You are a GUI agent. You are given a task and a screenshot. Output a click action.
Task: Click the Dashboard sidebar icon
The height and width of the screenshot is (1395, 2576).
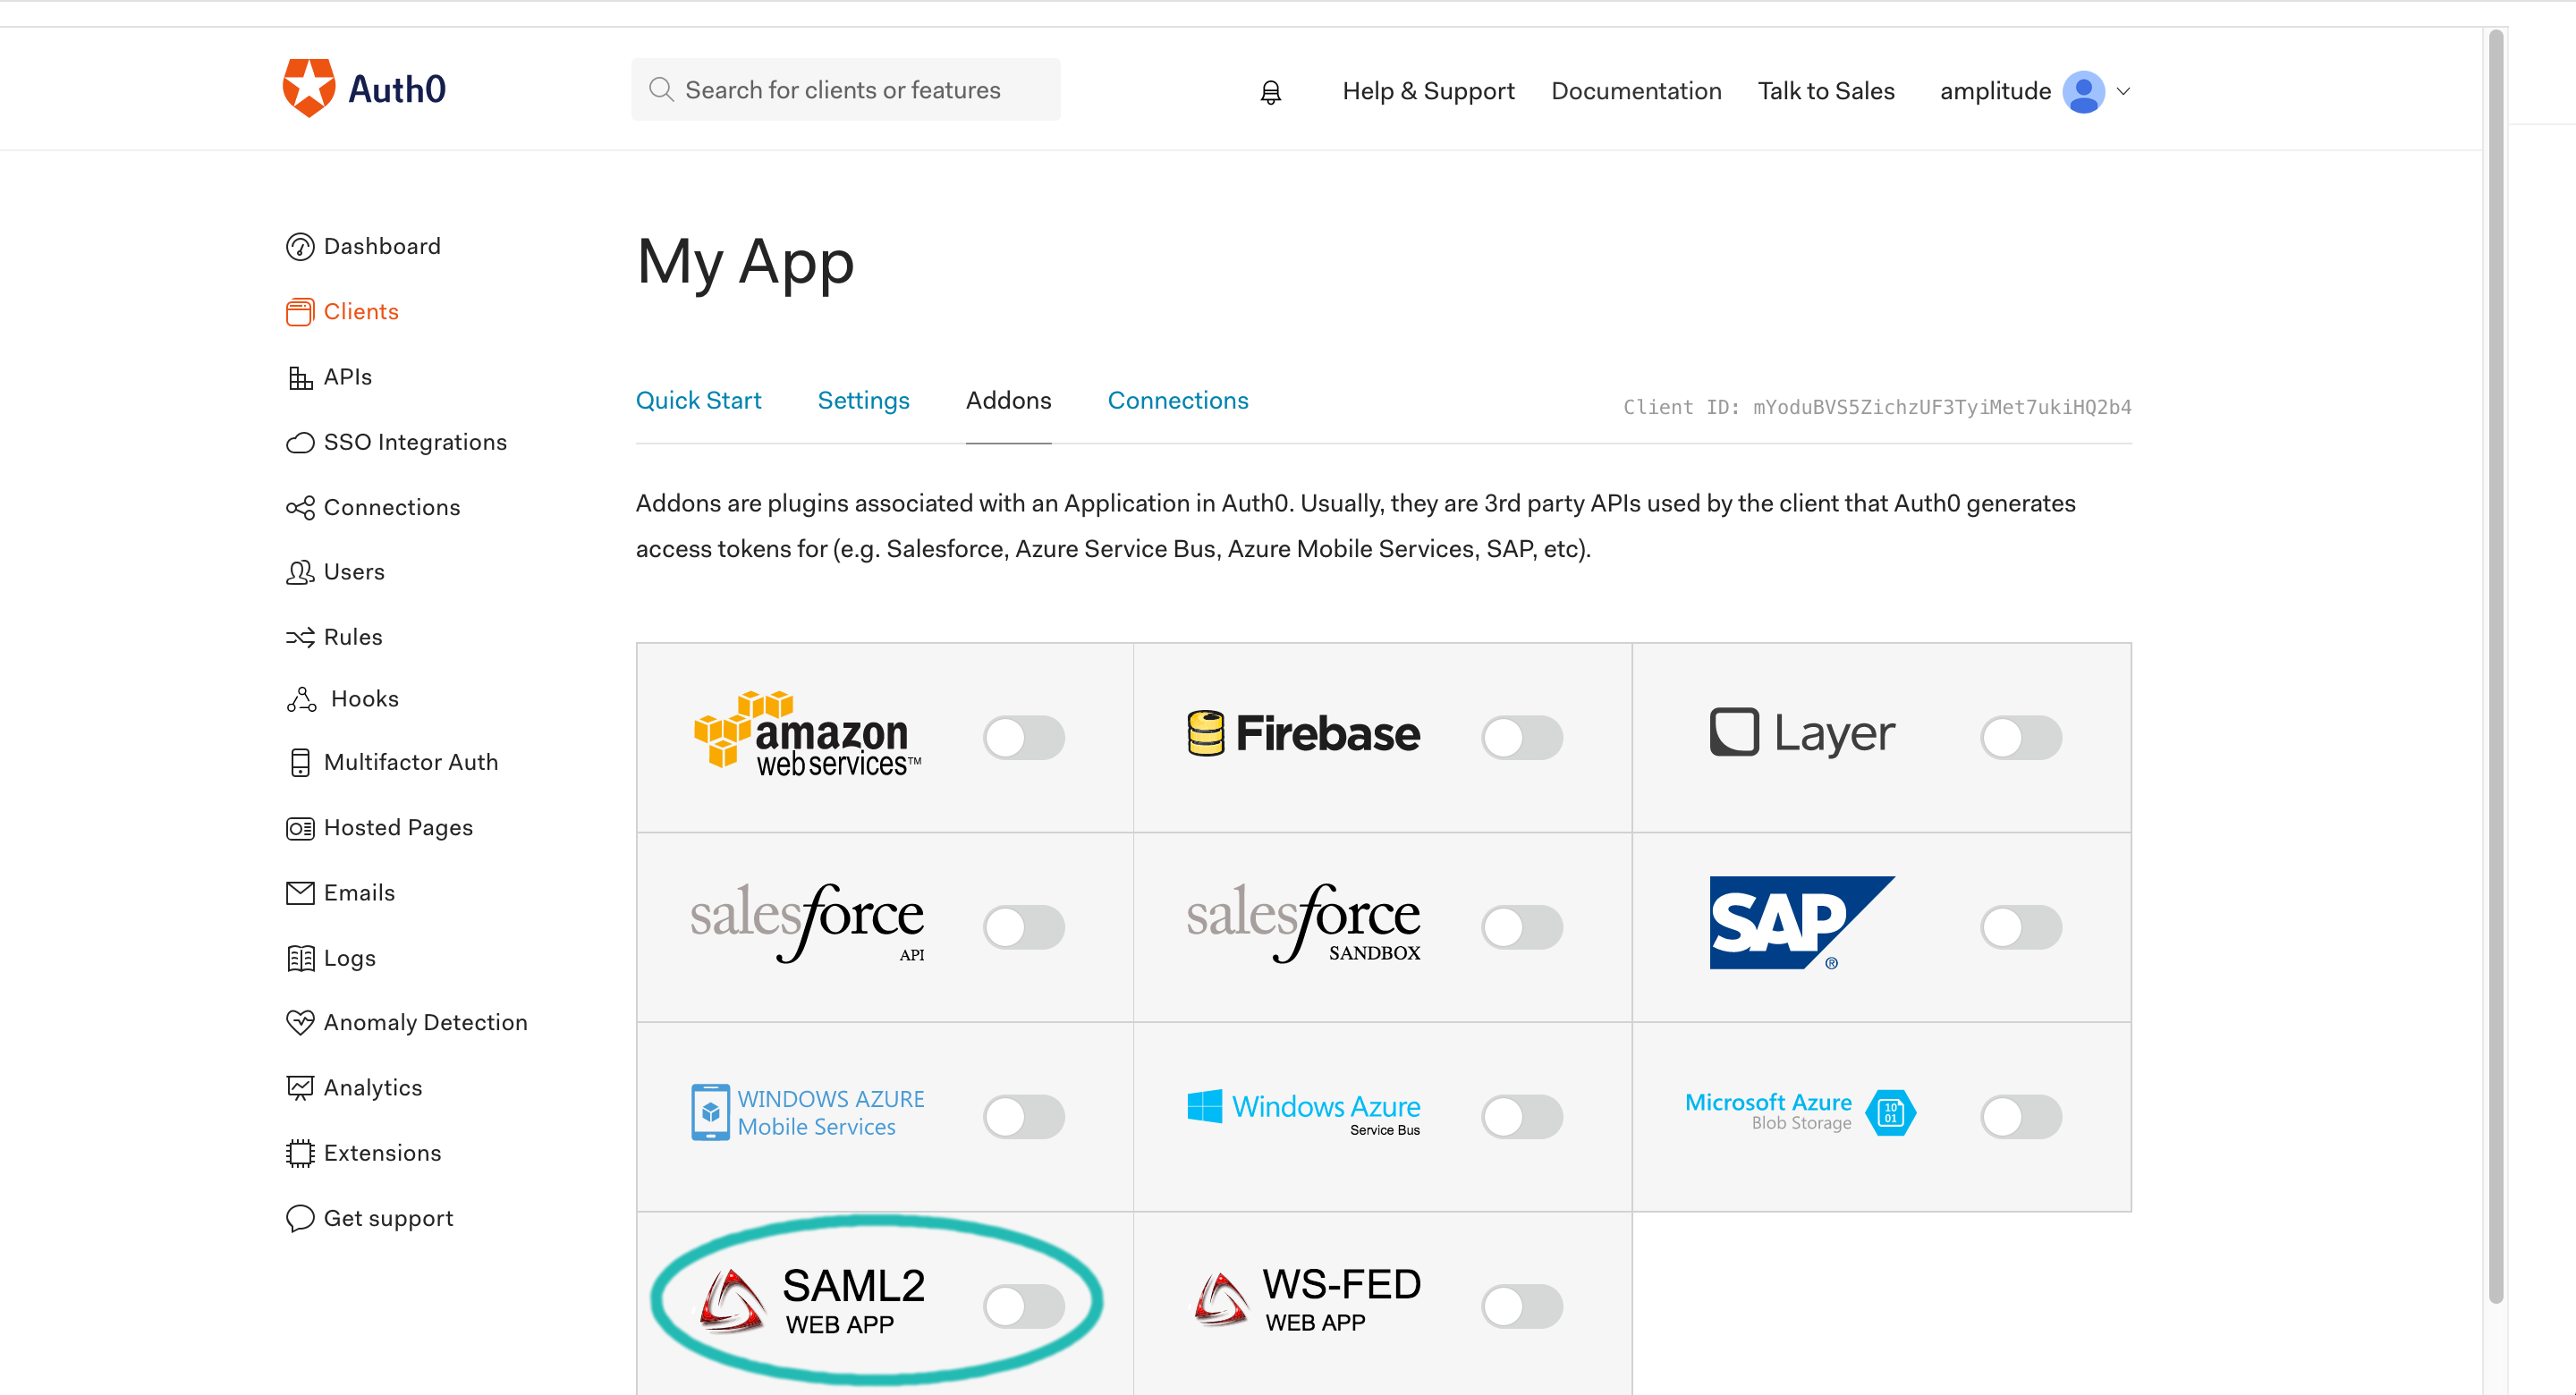(301, 246)
